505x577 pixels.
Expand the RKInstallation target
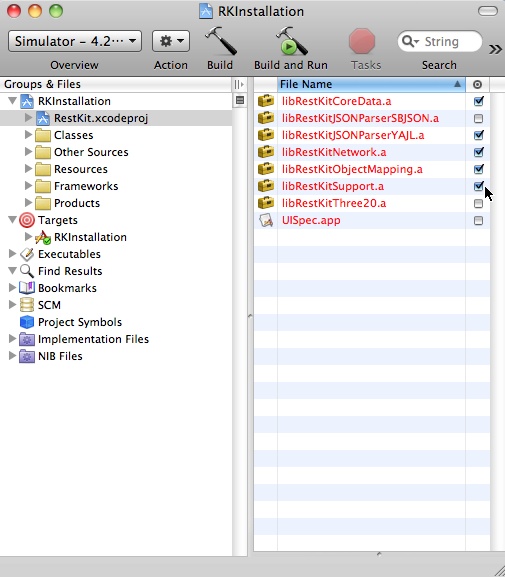coord(28,237)
